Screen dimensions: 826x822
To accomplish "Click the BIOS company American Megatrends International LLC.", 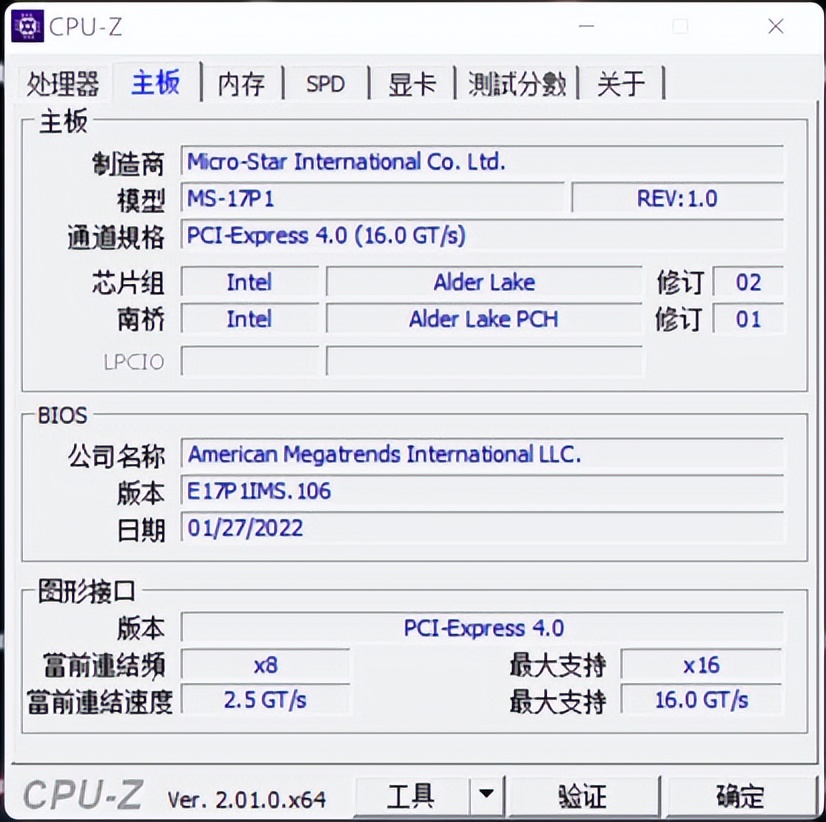I will point(481,454).
